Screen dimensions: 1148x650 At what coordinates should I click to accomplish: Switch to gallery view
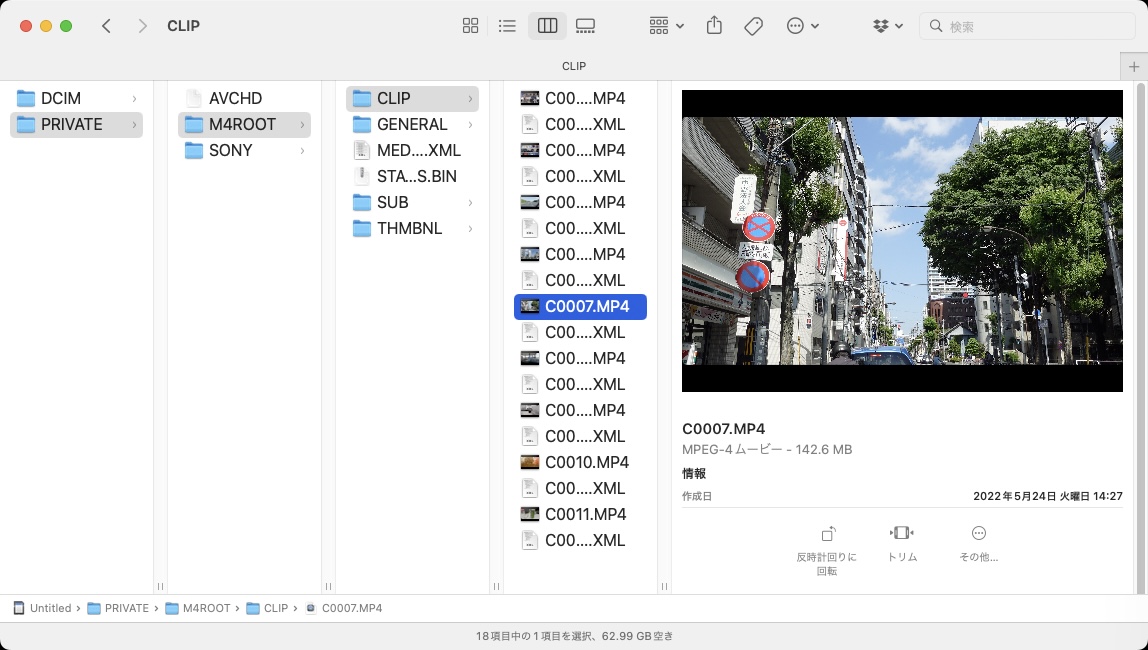[586, 26]
